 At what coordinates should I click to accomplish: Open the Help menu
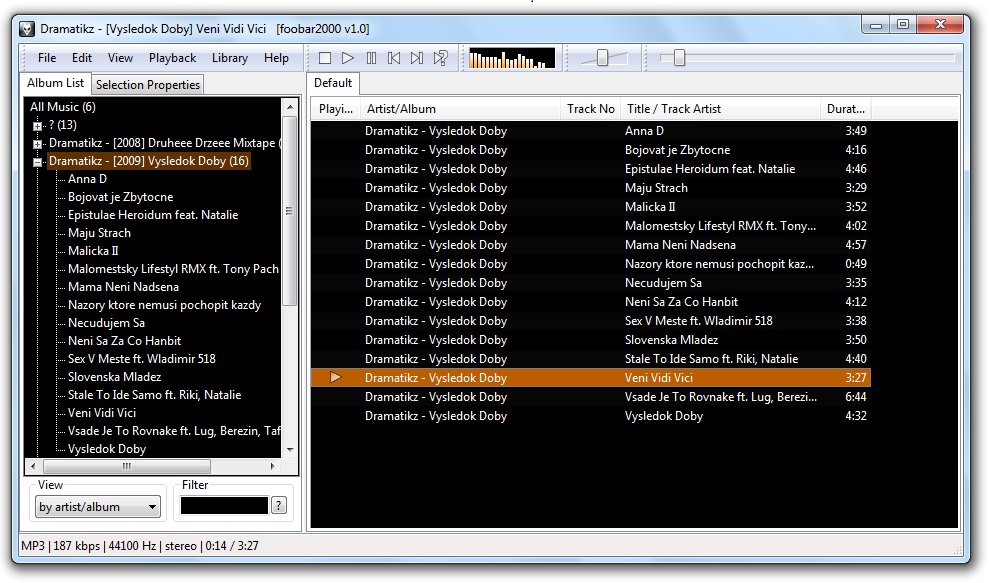tap(276, 58)
